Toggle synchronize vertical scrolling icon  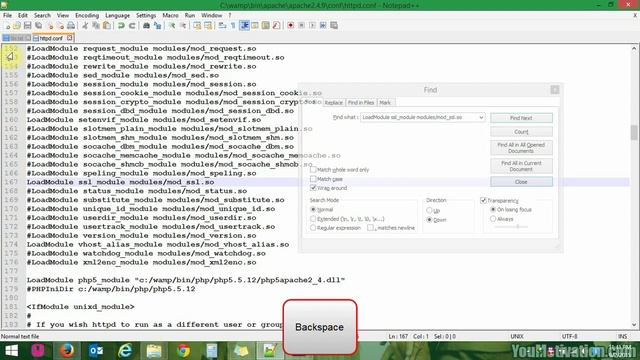tap(197, 26)
